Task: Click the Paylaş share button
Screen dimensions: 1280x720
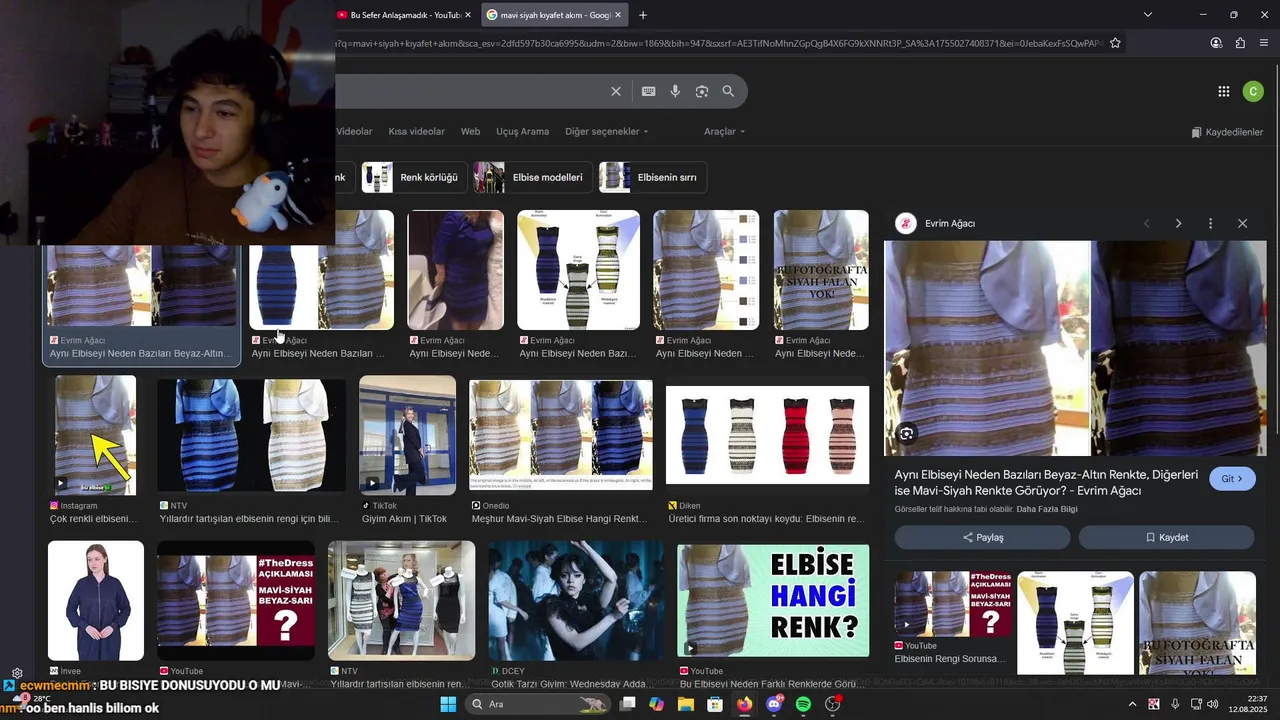Action: click(x=983, y=537)
